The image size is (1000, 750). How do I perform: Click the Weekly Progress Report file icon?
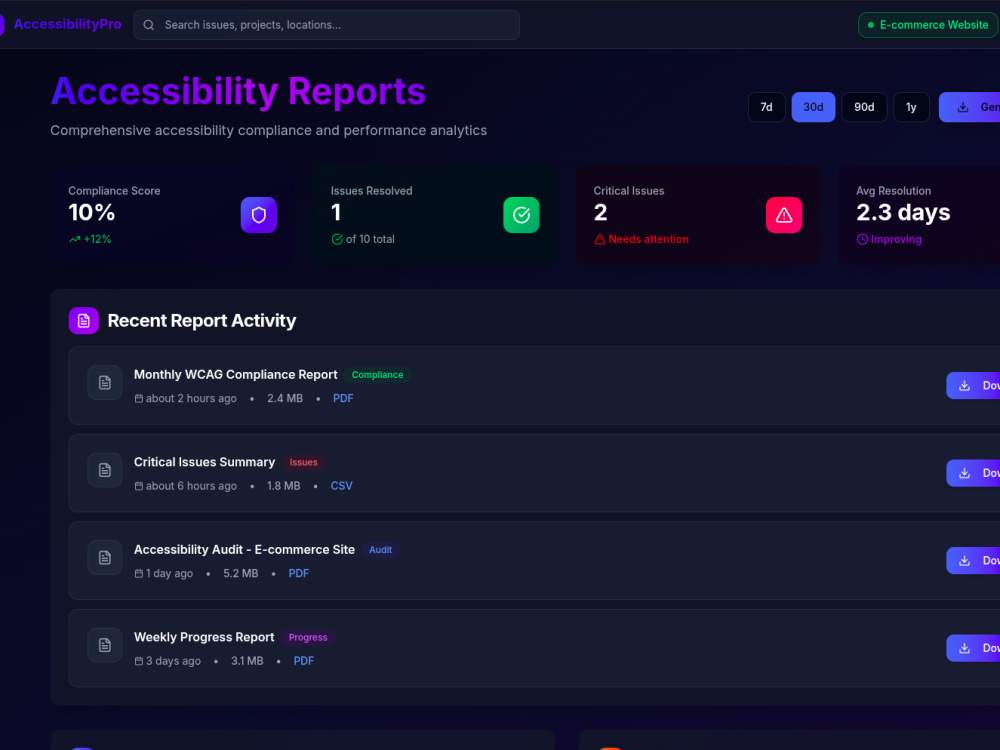[105, 645]
